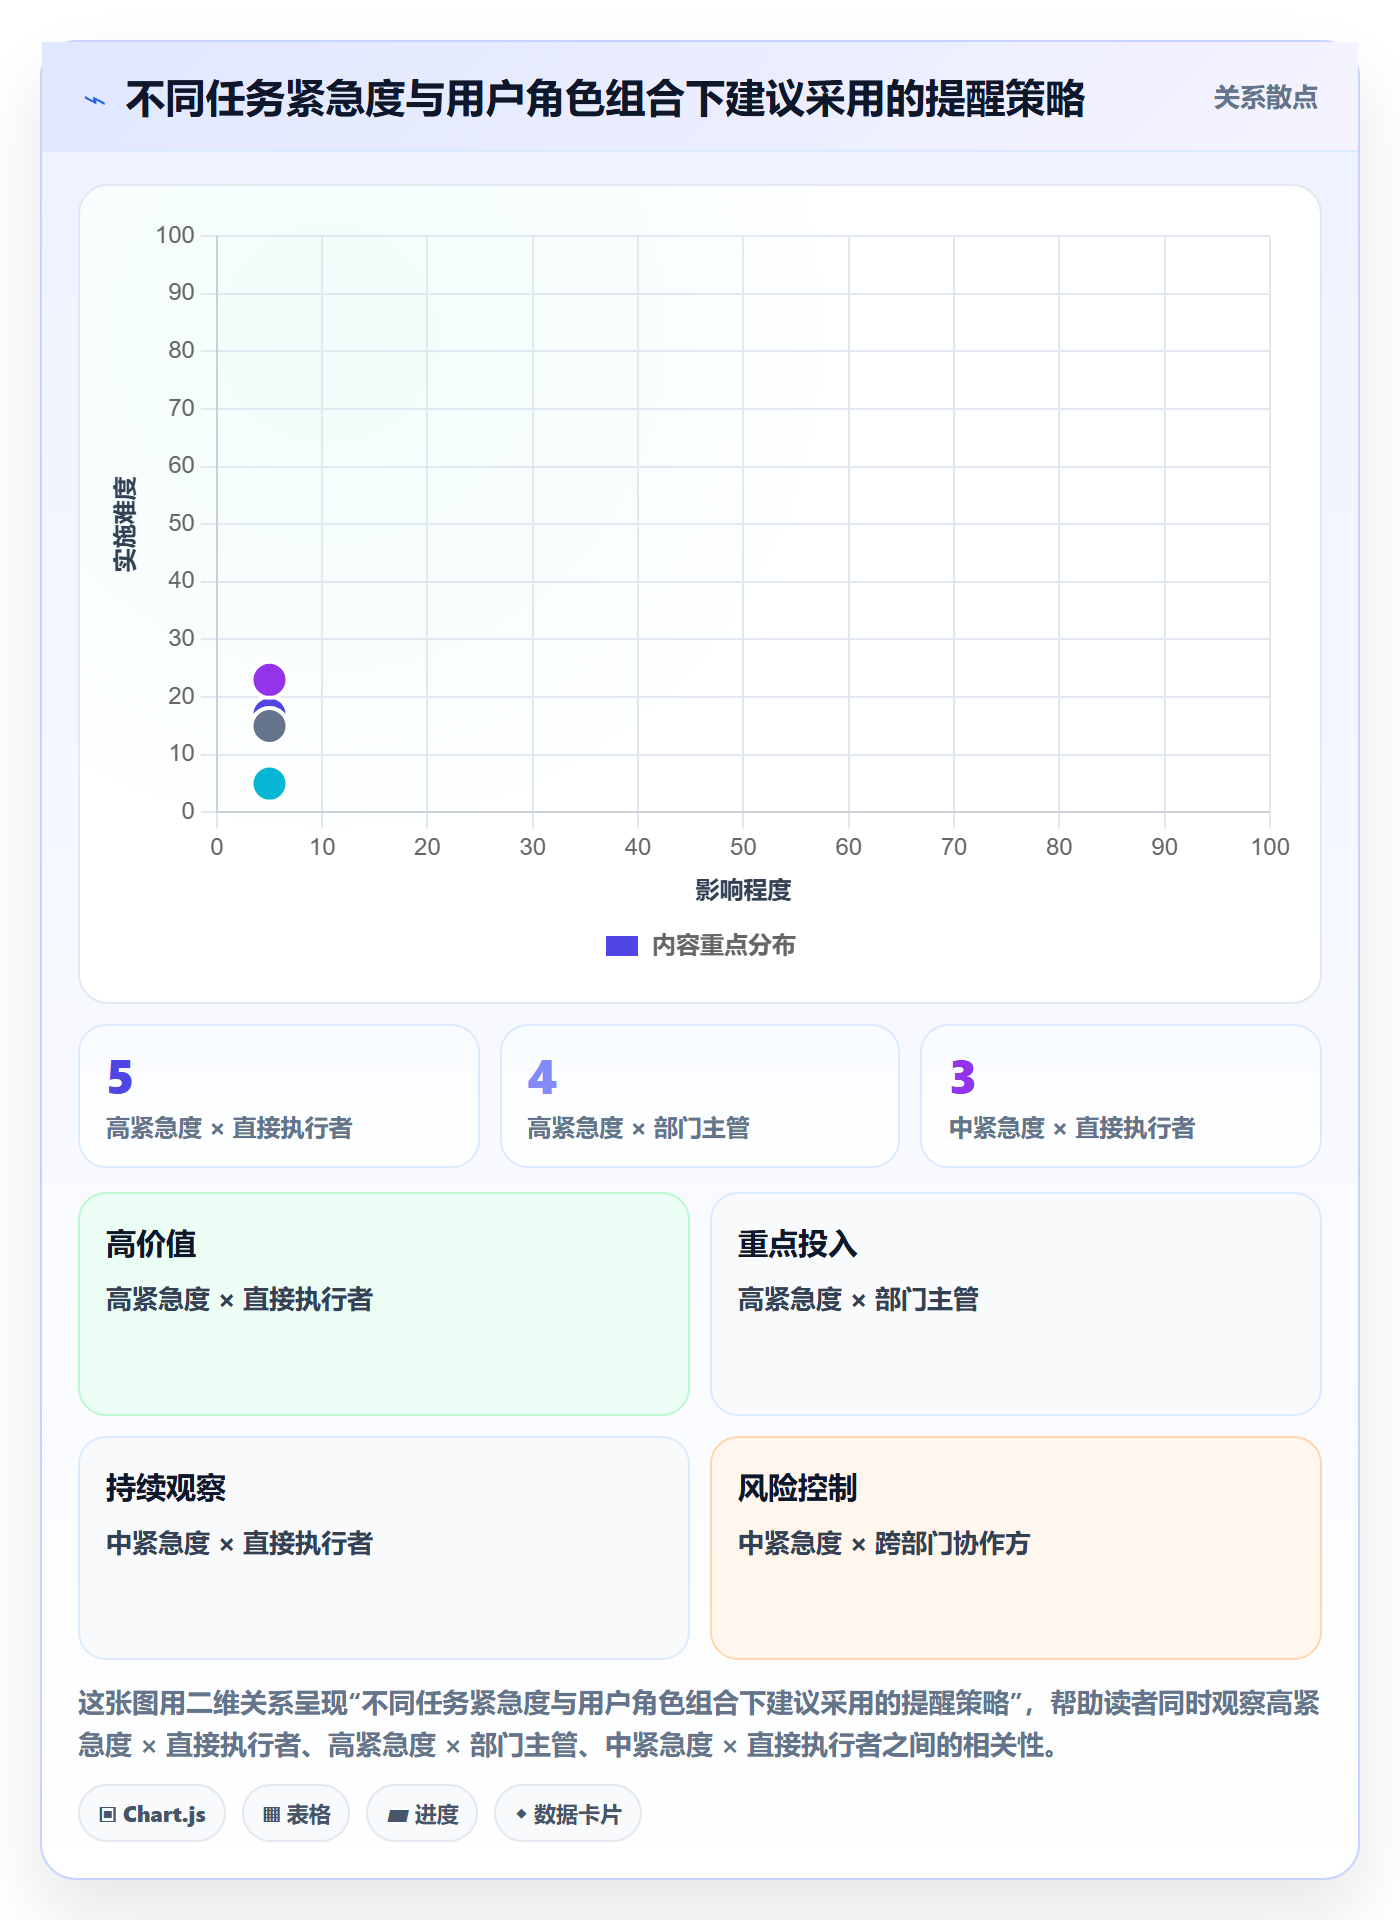Click the x-axis tick label 50
Viewport: 1400px width, 1920px height.
[x=743, y=847]
